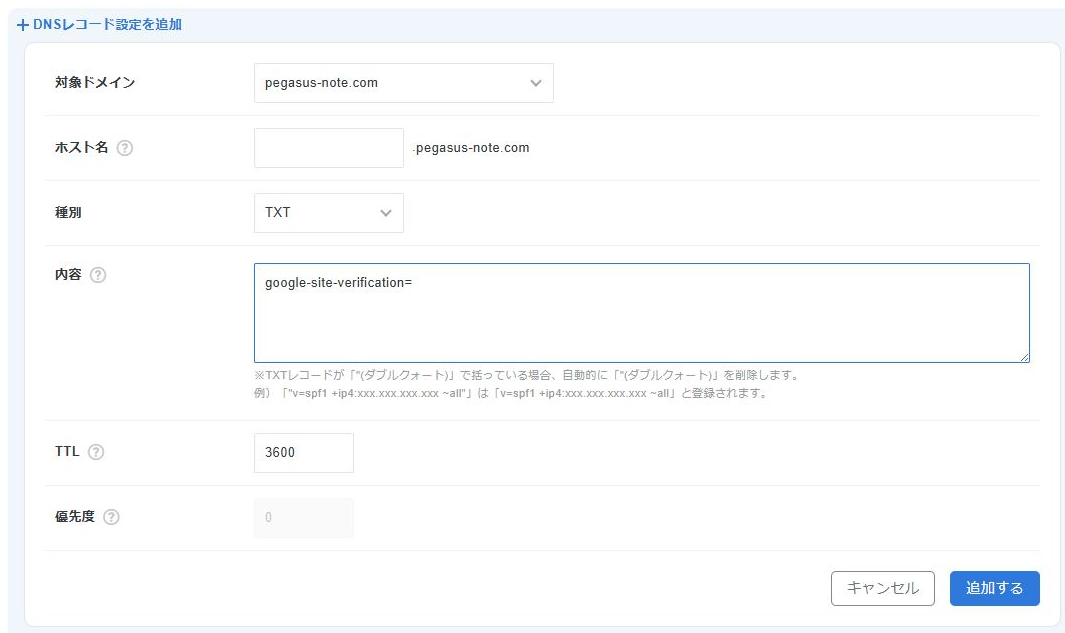Image resolution: width=1065 pixels, height=633 pixels.
Task: Focus the TTL field containing 3600
Action: [x=304, y=453]
